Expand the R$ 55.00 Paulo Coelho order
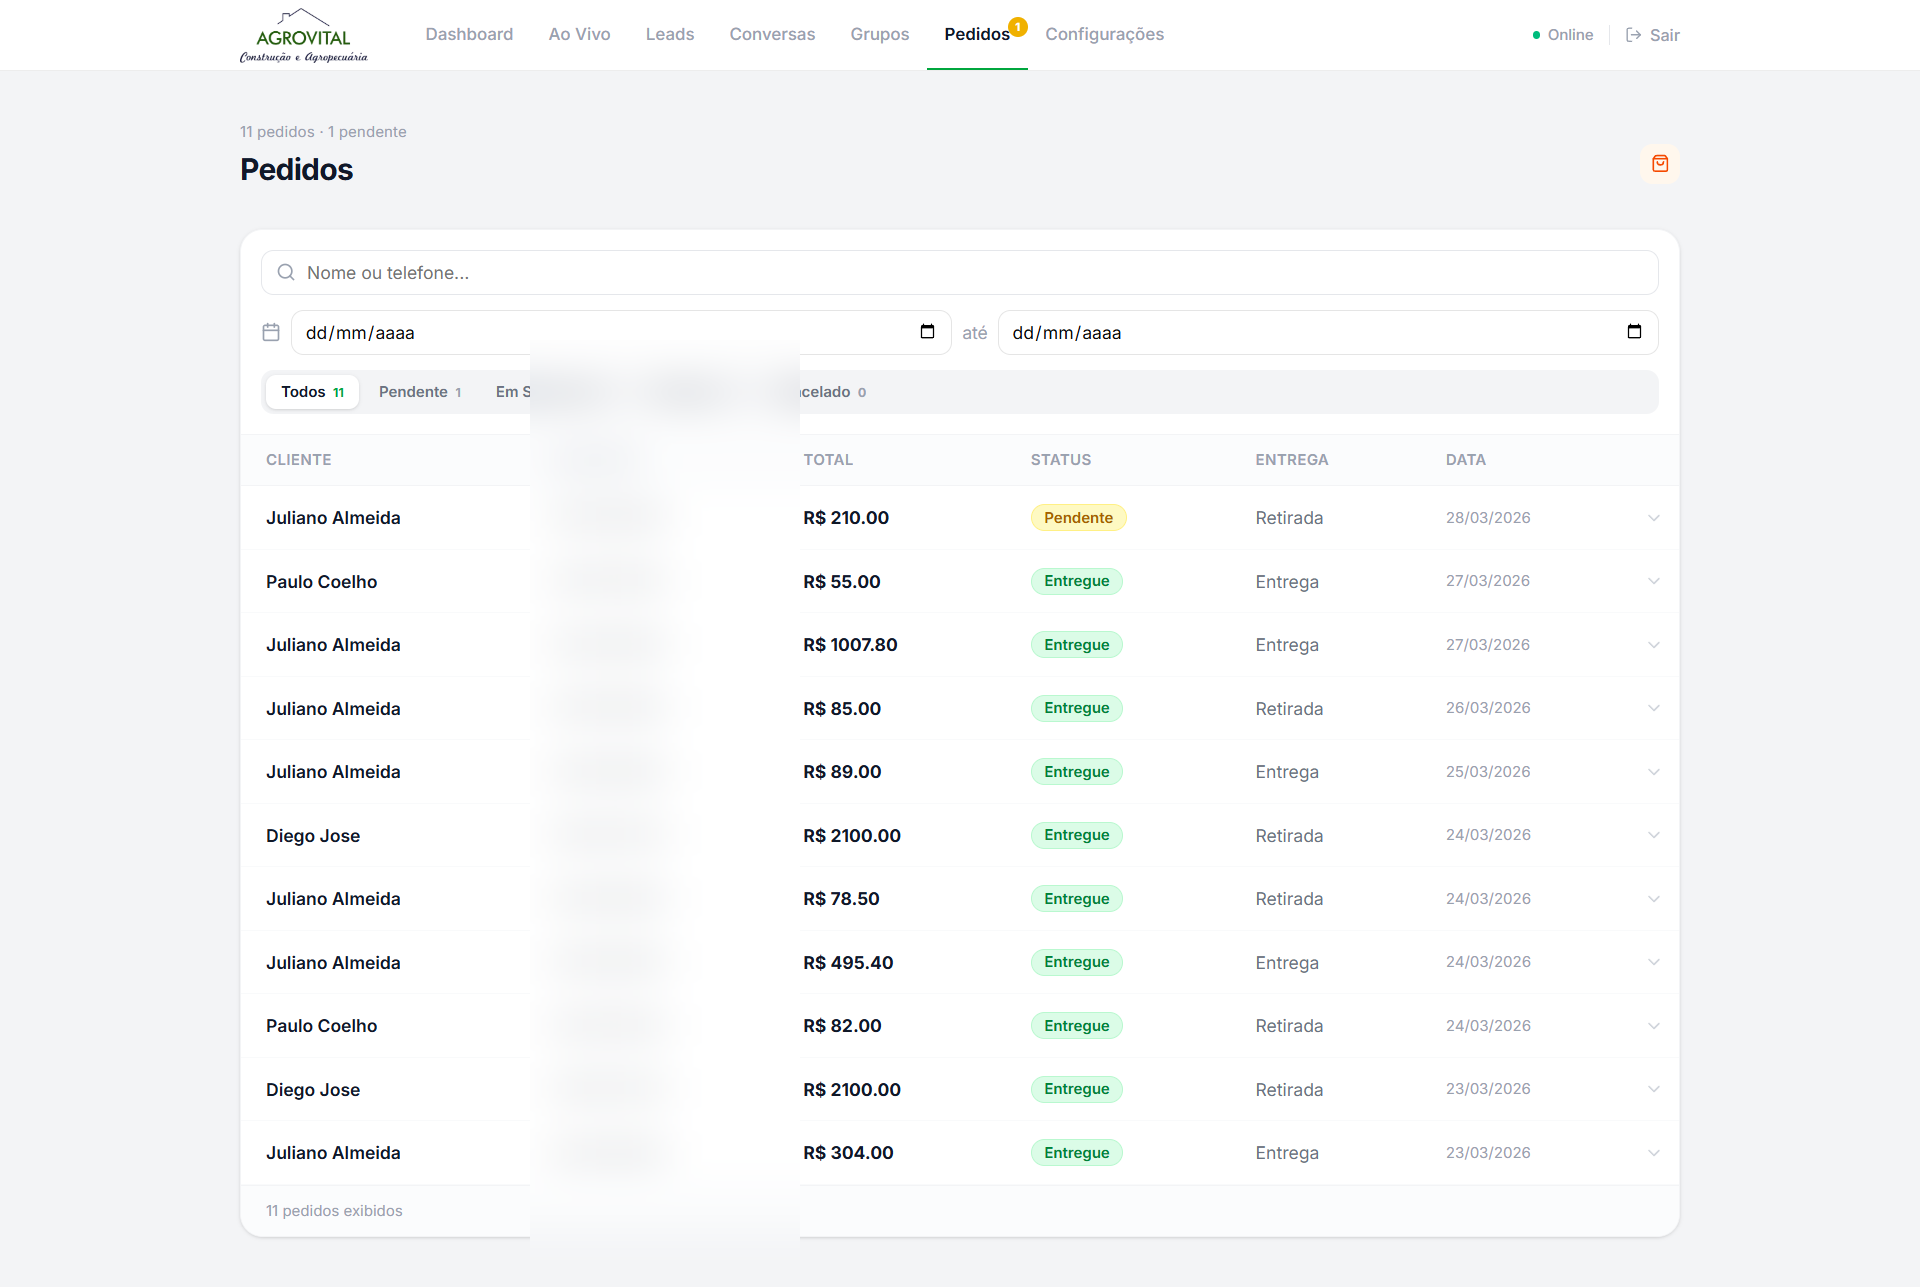The image size is (1920, 1287). pos(1653,581)
